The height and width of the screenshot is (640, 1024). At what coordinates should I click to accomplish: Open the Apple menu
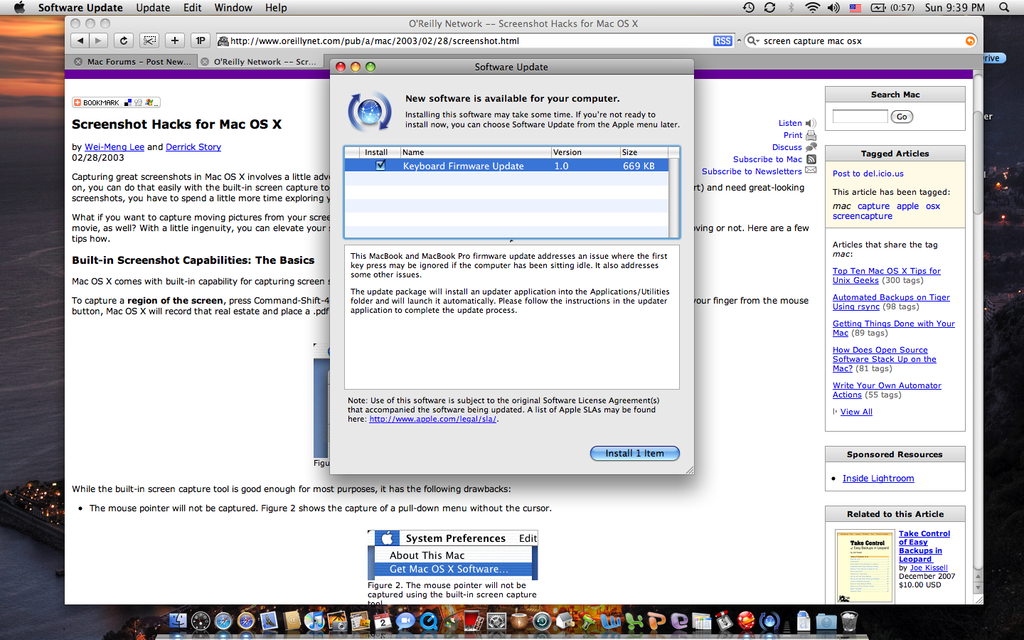(x=20, y=7)
